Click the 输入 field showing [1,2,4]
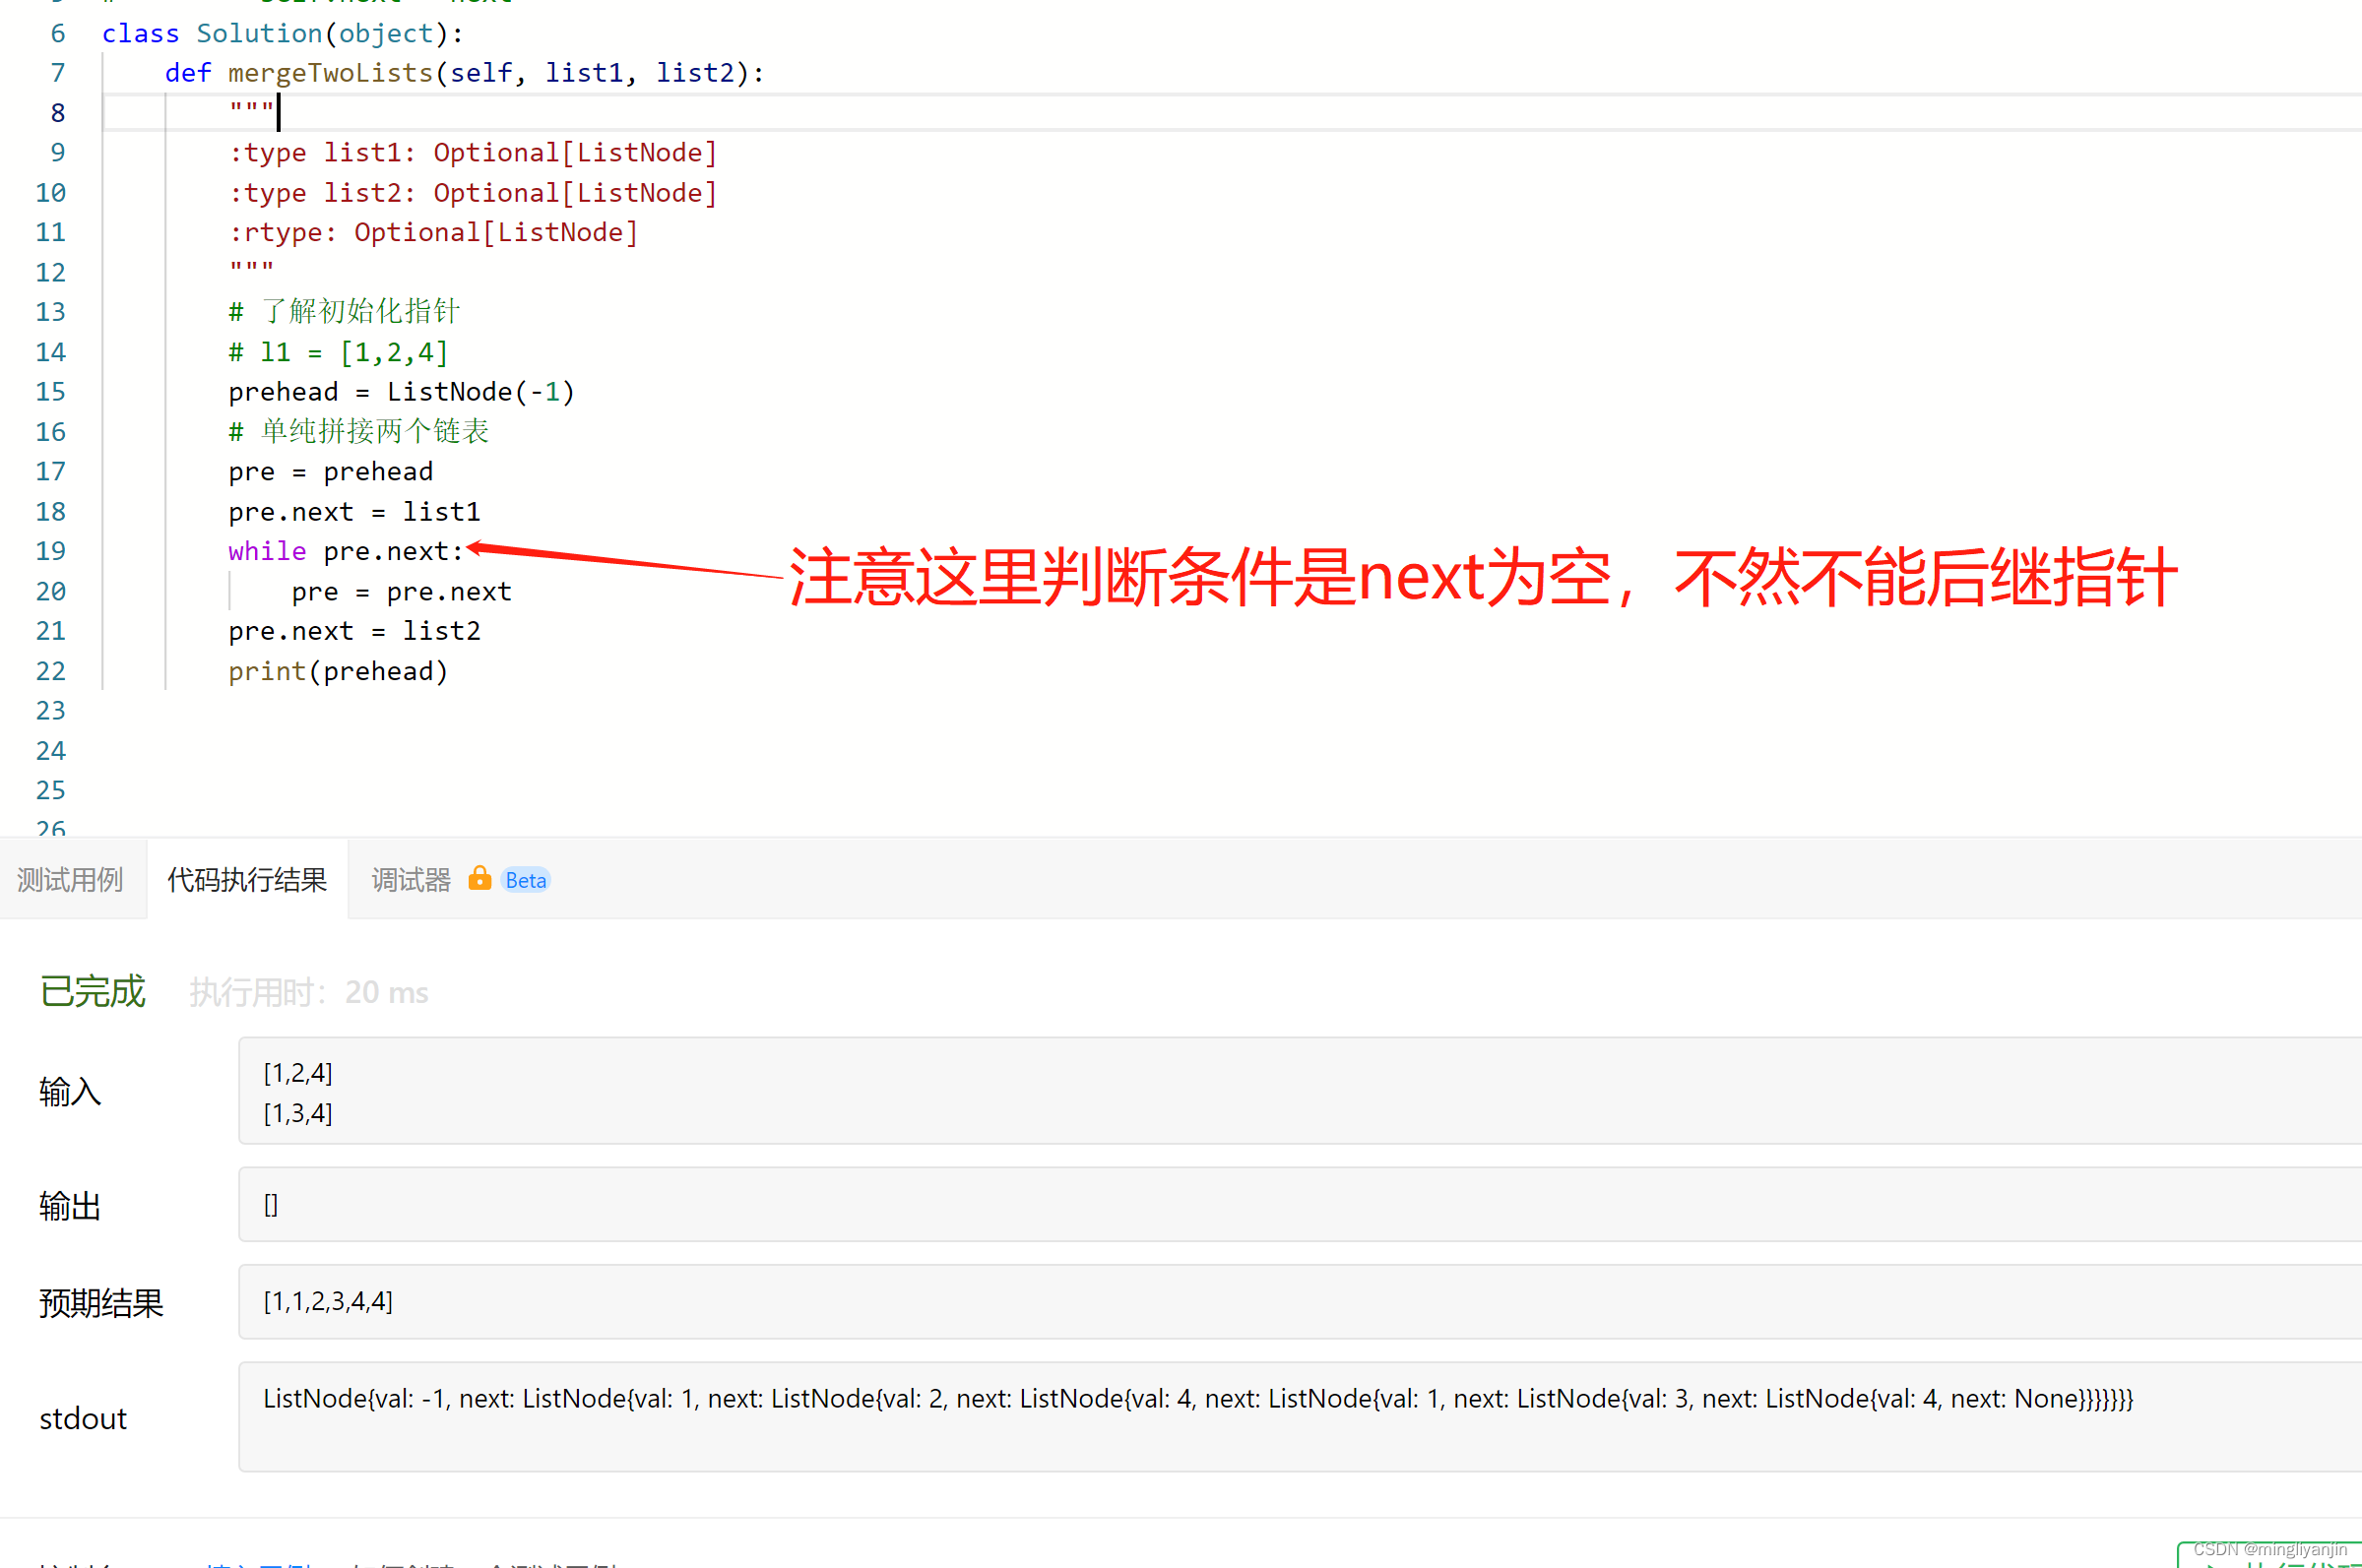Image resolution: width=2362 pixels, height=1568 pixels. (x=1300, y=1091)
